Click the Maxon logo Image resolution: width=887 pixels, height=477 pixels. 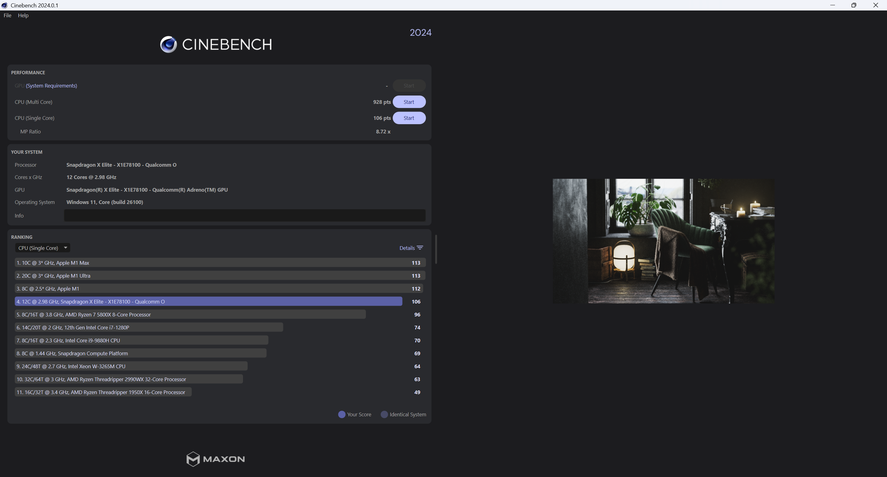tap(216, 459)
